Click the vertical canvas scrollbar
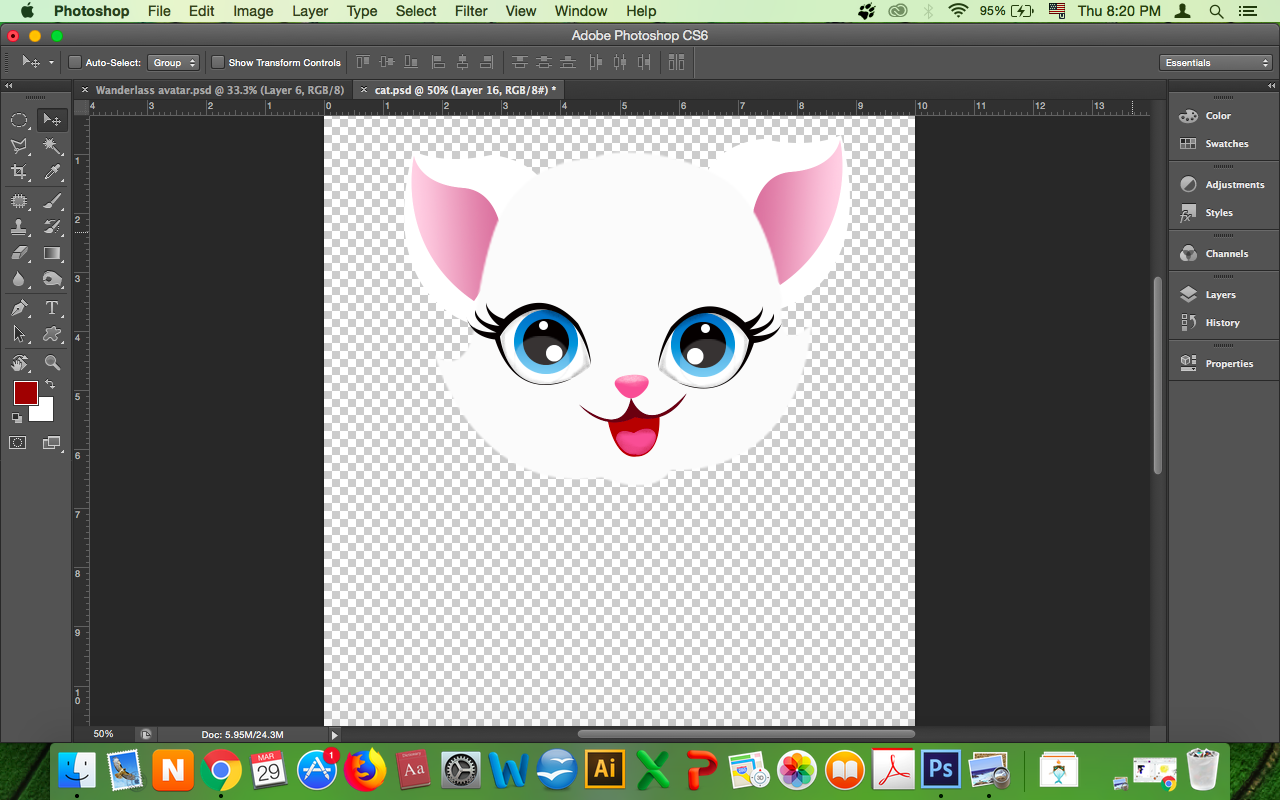 tap(1158, 374)
